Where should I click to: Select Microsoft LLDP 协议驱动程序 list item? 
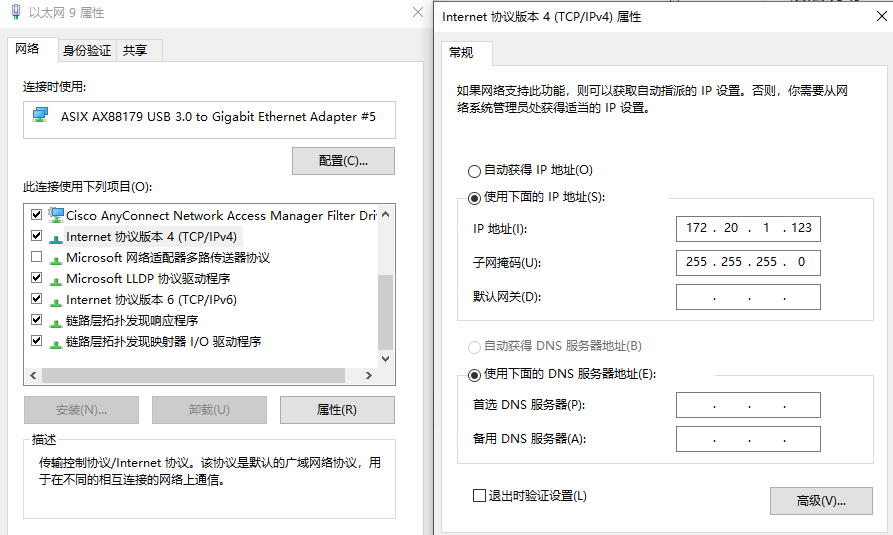[148, 279]
